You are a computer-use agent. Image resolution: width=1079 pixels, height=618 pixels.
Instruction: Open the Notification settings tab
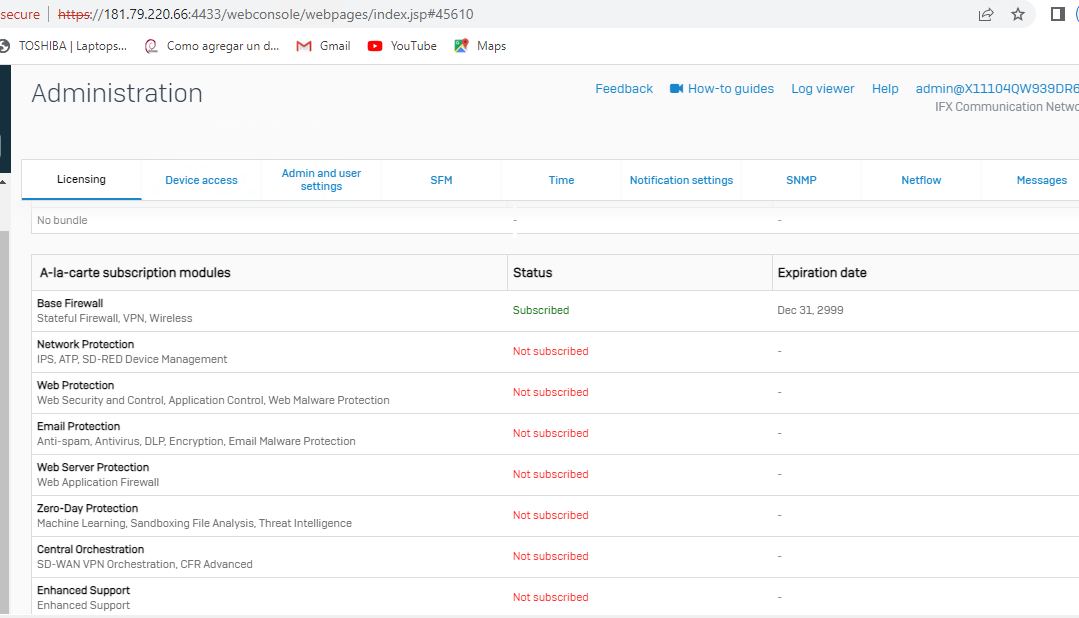point(681,180)
